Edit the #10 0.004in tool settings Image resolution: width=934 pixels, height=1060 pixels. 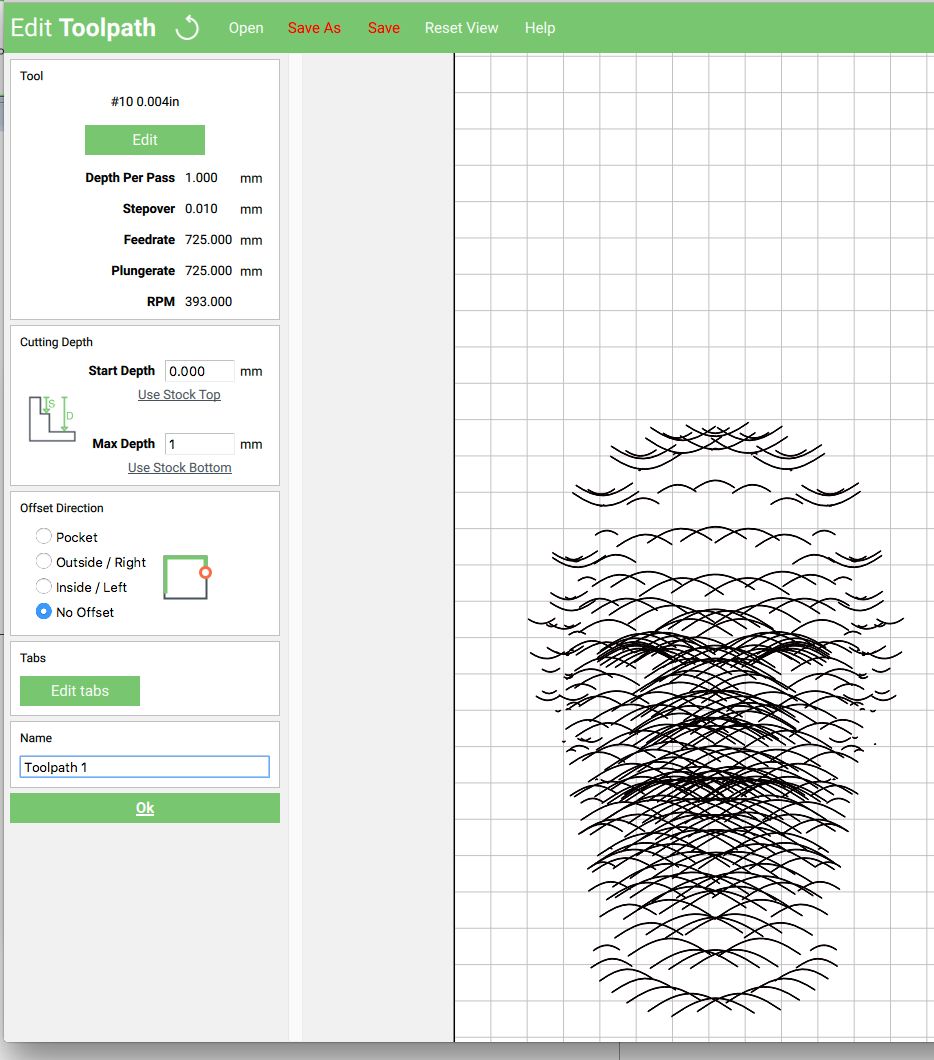click(x=144, y=139)
